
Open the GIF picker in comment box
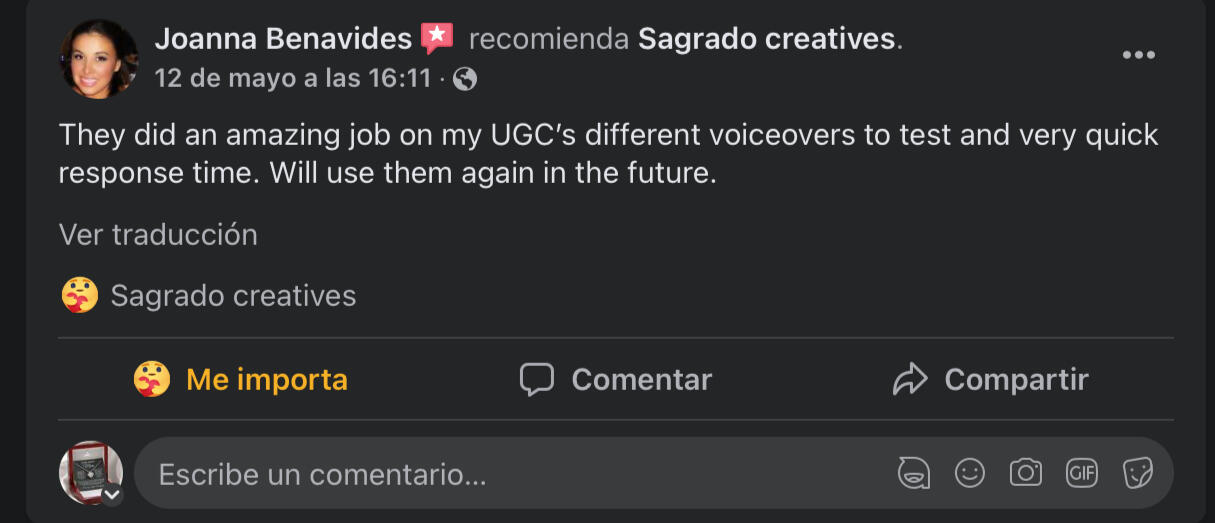(x=1081, y=473)
